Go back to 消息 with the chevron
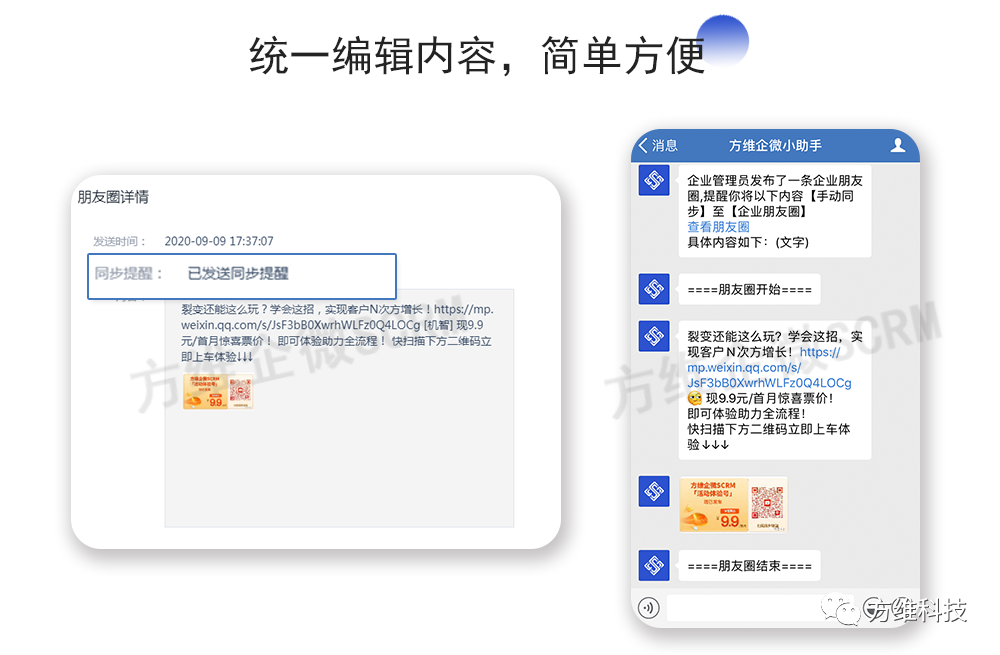 click(x=645, y=146)
